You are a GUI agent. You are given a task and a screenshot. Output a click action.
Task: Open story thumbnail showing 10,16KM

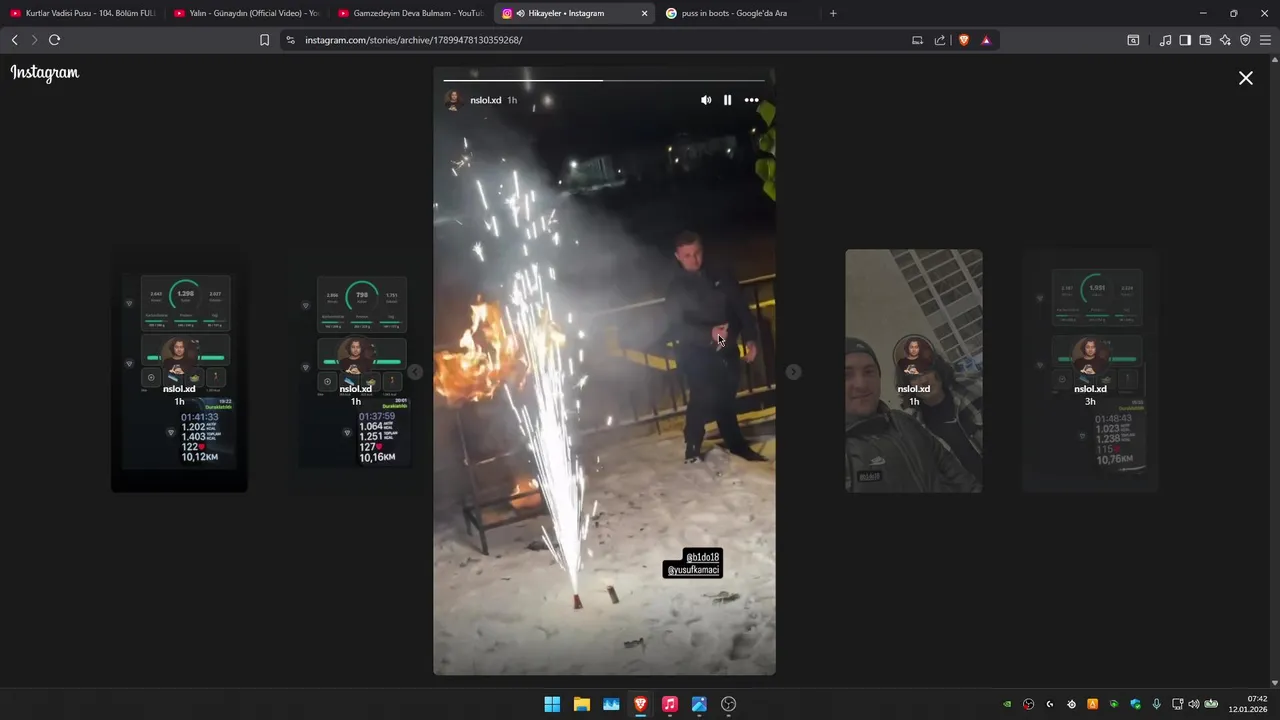tap(355, 371)
